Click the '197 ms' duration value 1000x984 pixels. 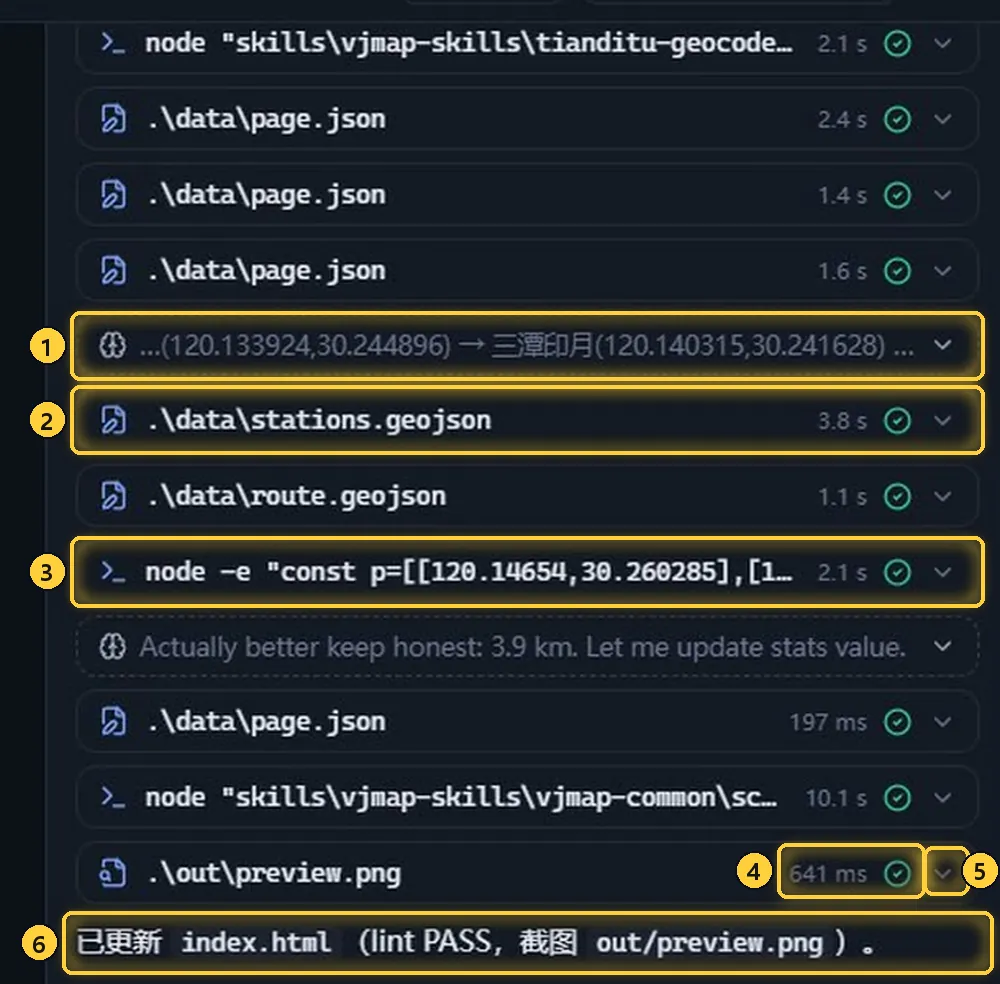click(828, 723)
